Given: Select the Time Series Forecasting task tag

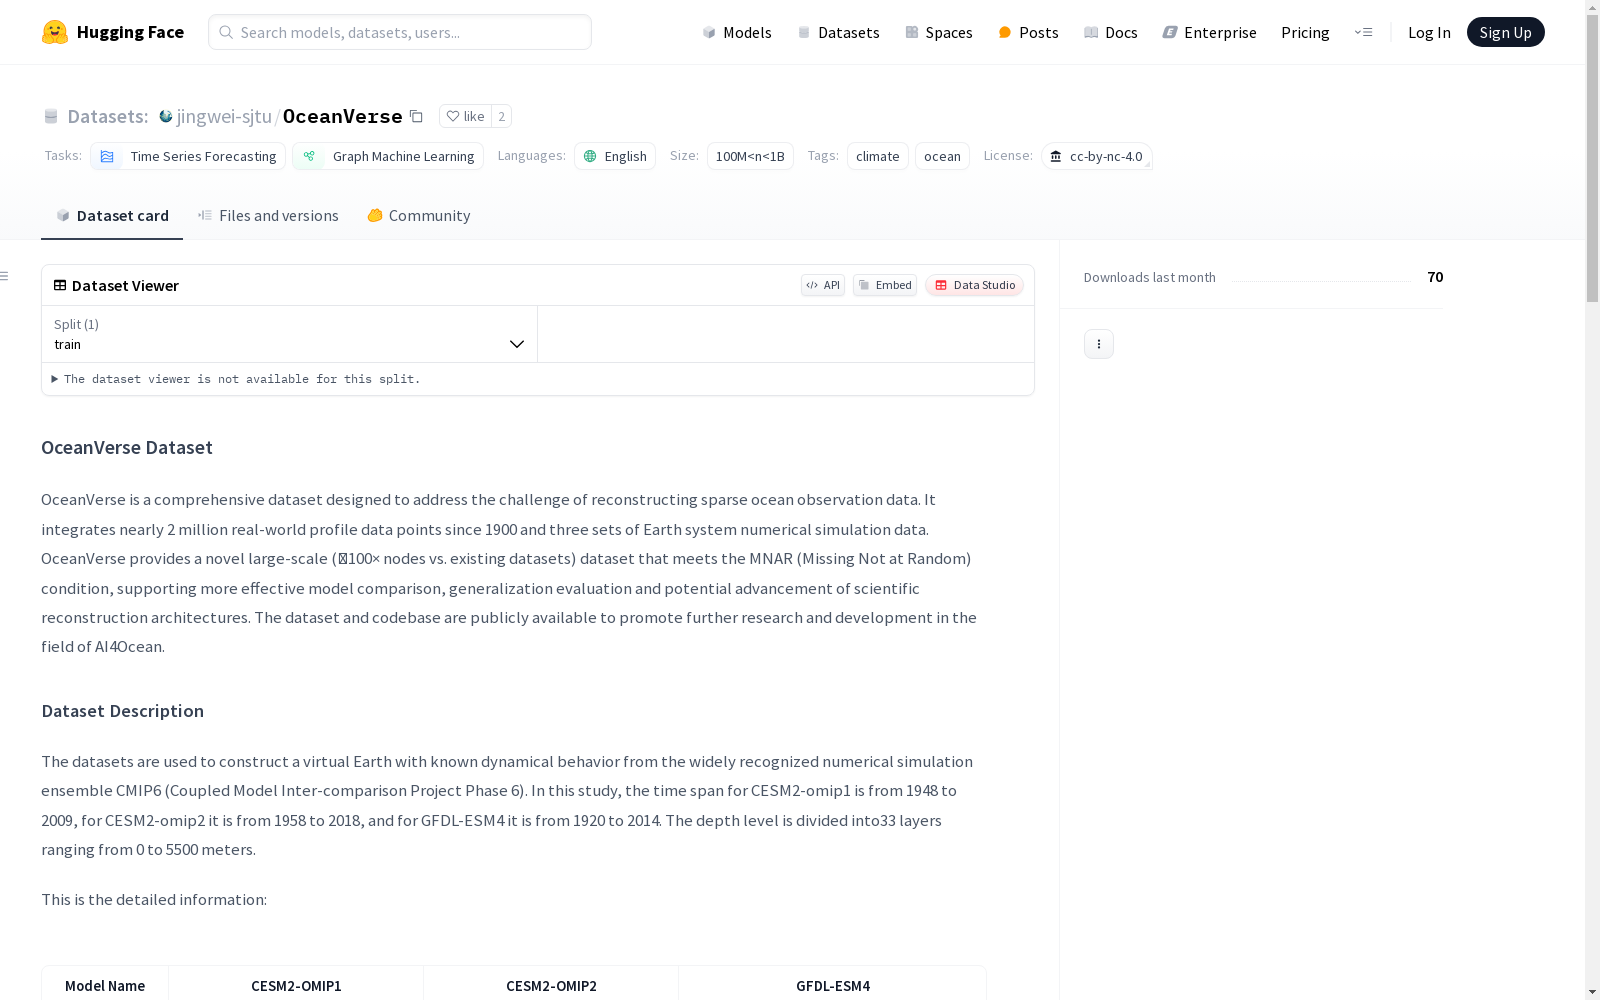Looking at the screenshot, I should pos(188,156).
